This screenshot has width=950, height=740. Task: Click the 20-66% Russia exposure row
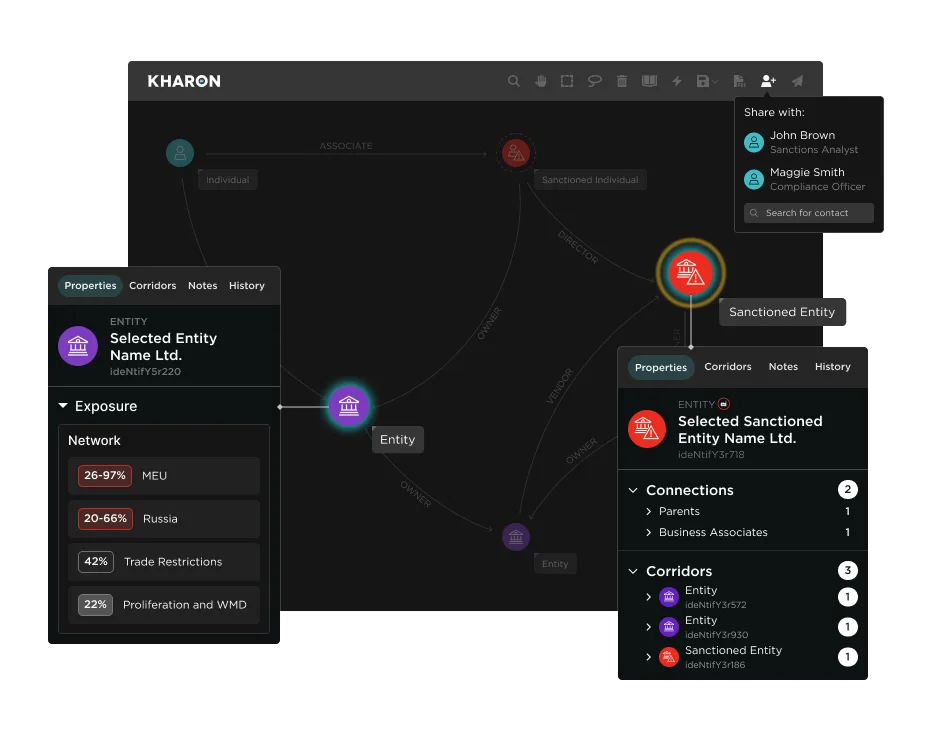pos(164,519)
